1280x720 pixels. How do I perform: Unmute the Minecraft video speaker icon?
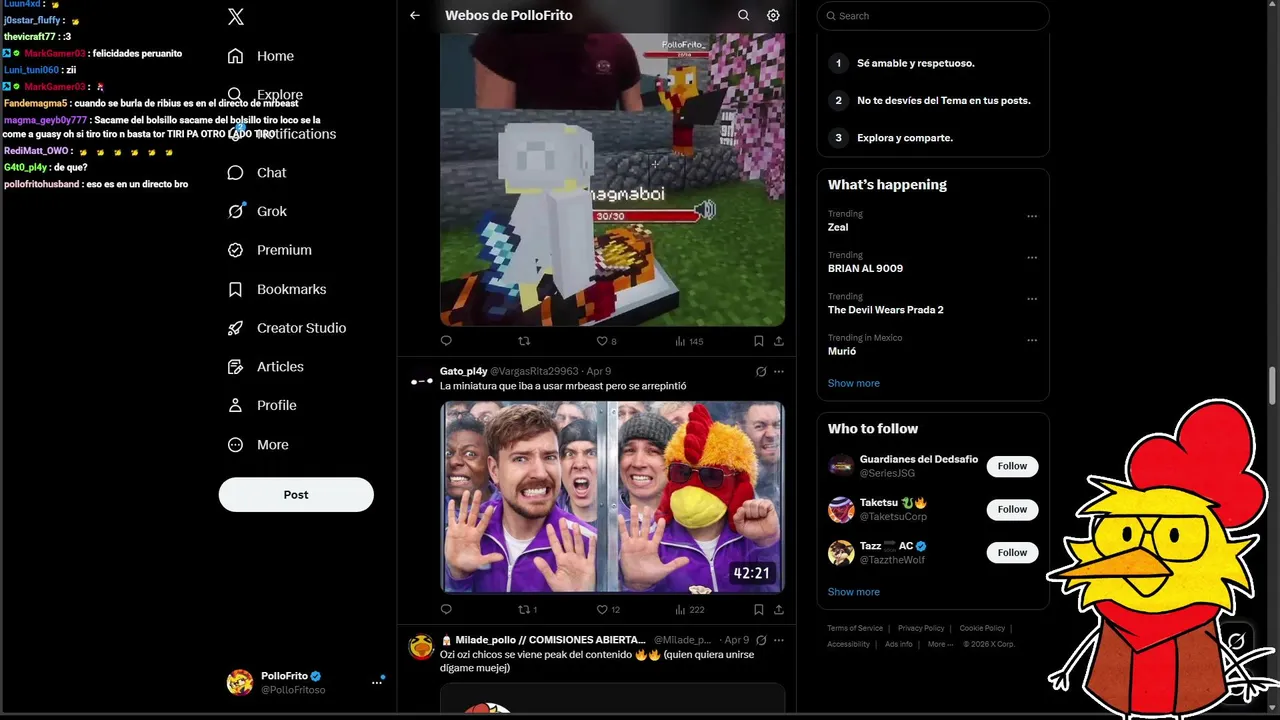[706, 210]
